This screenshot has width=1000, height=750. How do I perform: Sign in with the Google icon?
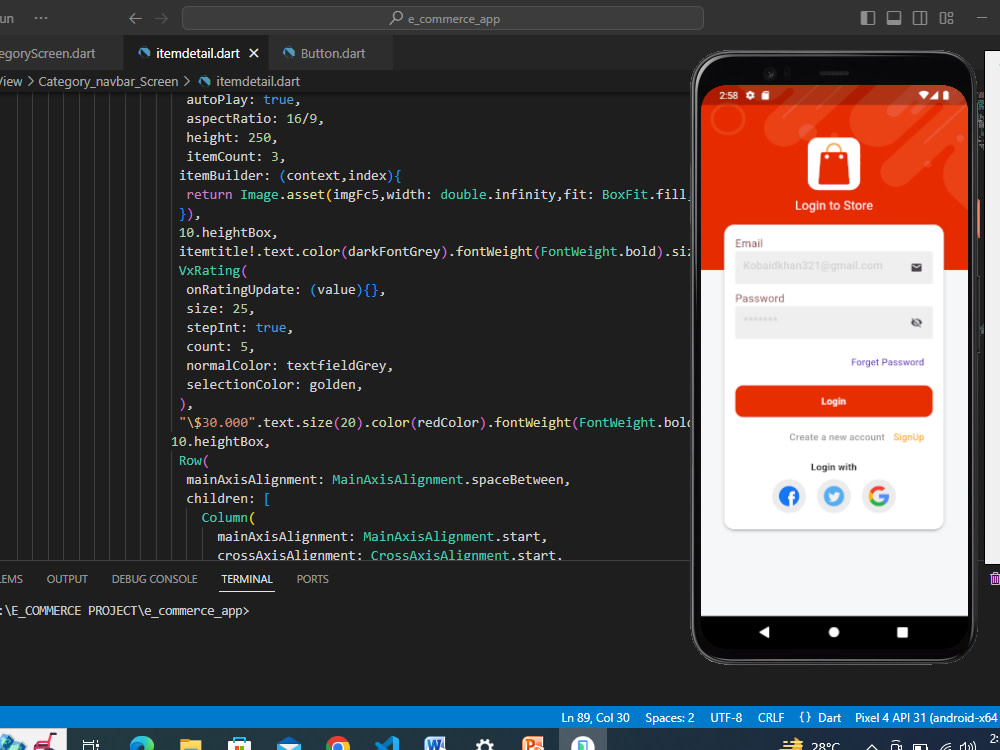coord(879,496)
